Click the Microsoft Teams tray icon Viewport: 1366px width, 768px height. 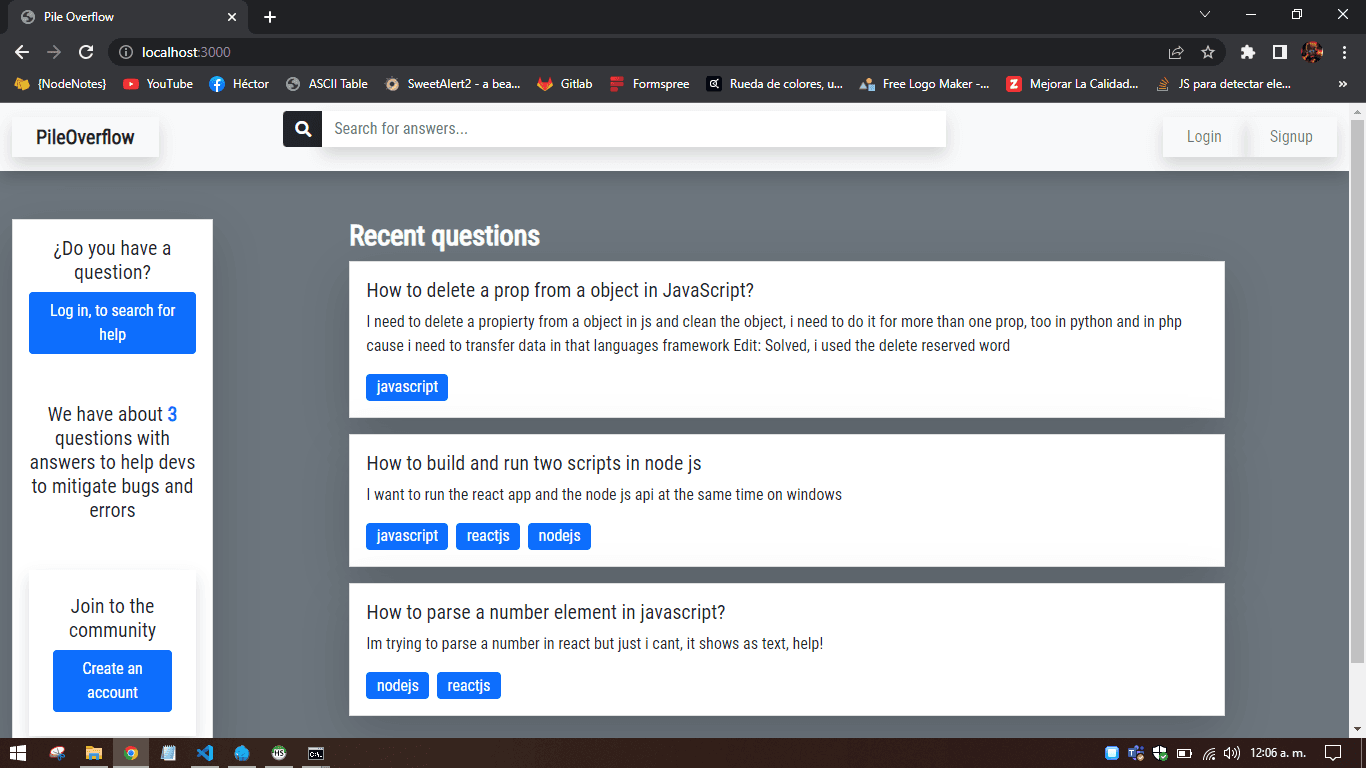(x=1136, y=753)
